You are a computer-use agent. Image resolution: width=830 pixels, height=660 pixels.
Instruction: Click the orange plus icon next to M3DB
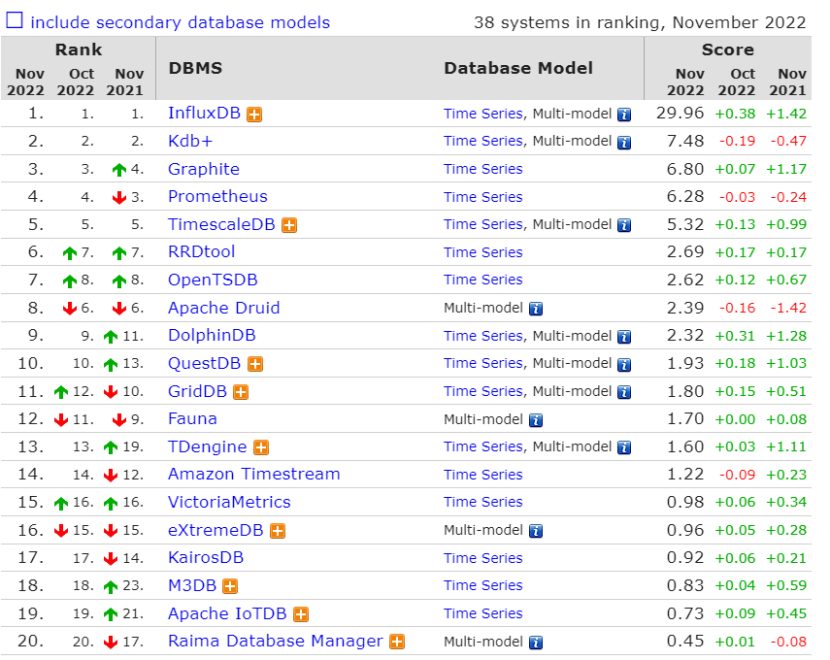click(x=230, y=586)
